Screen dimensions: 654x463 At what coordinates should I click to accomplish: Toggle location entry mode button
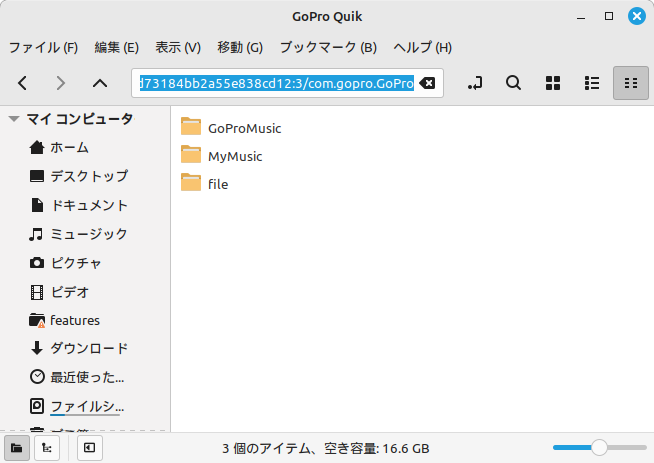click(x=475, y=83)
